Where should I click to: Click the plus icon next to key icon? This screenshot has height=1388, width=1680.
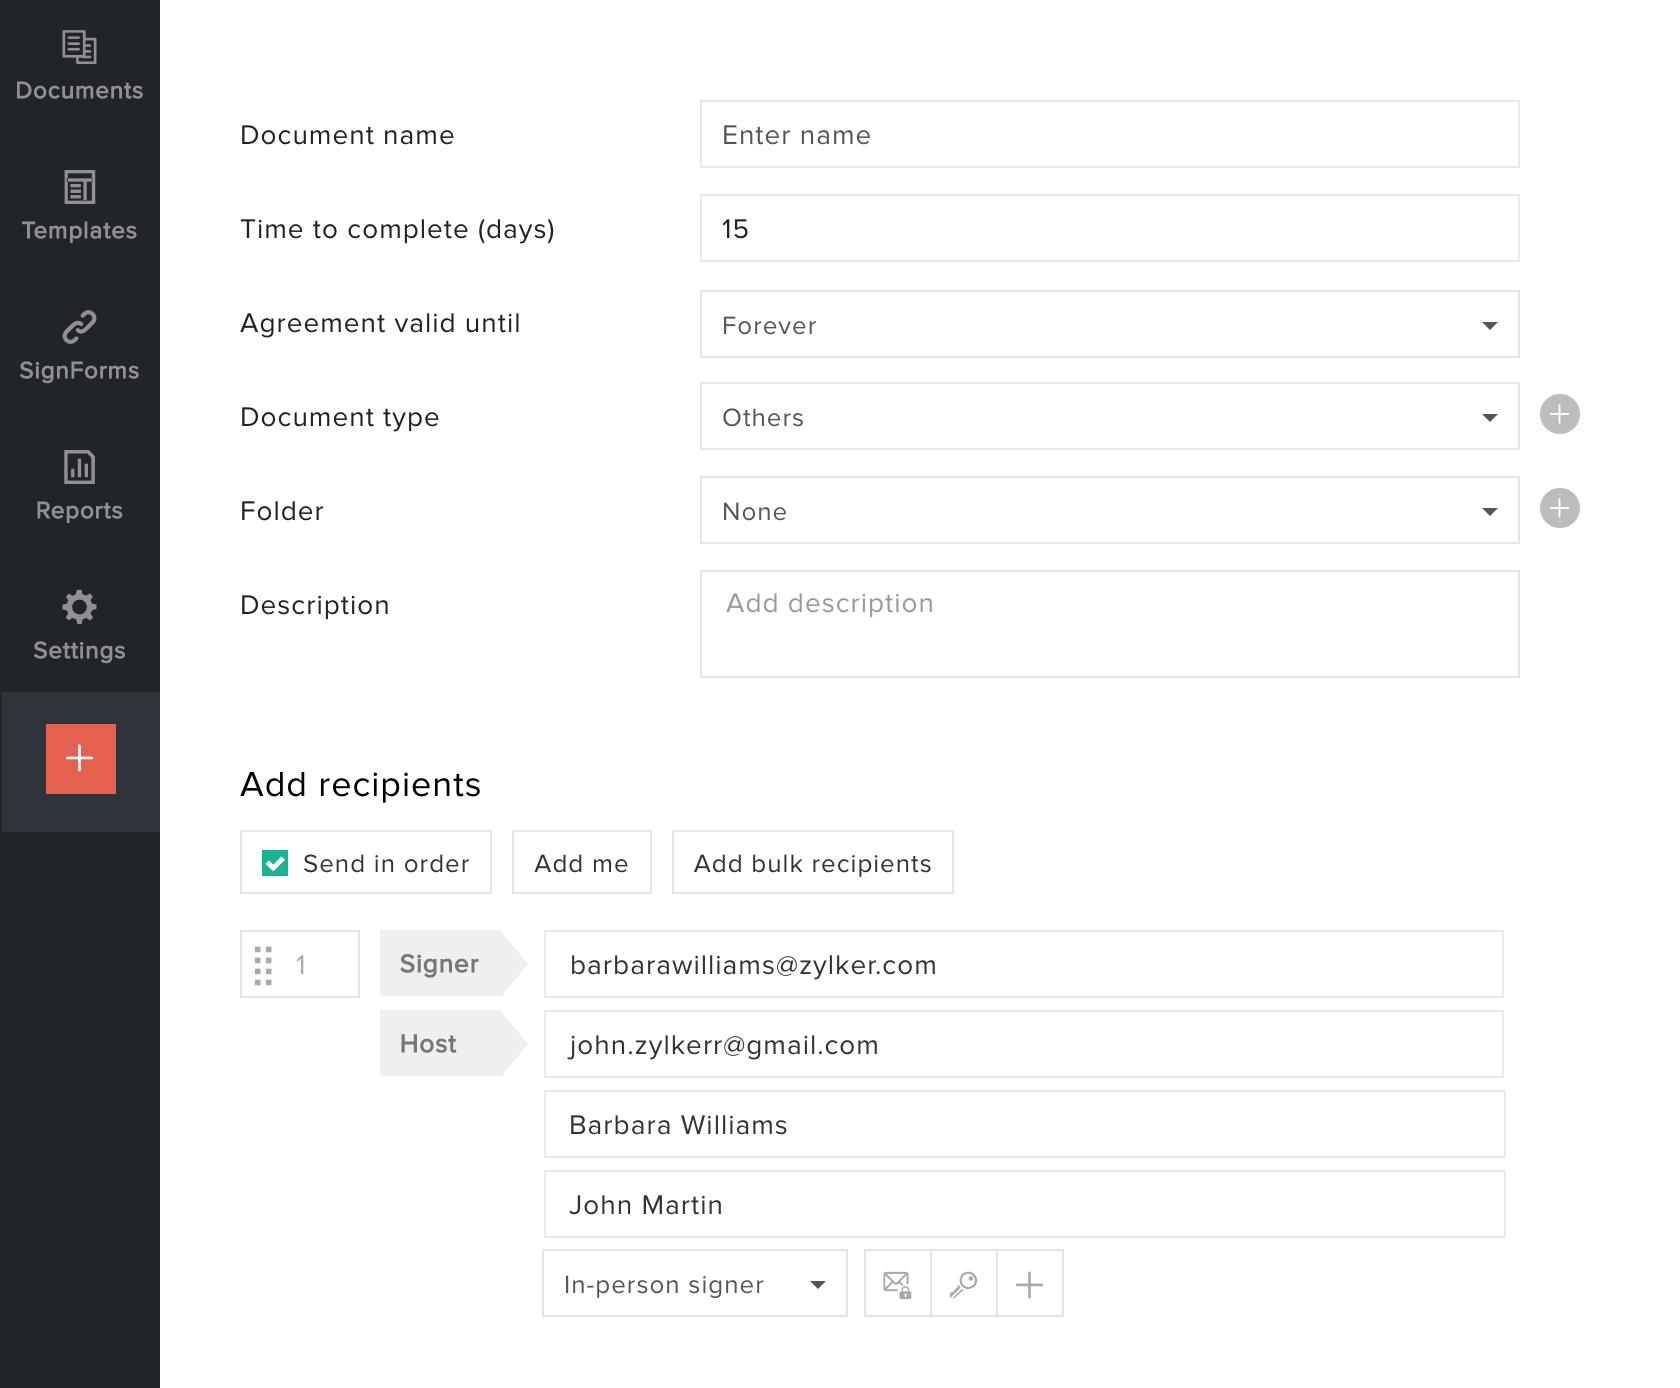tap(1029, 1284)
